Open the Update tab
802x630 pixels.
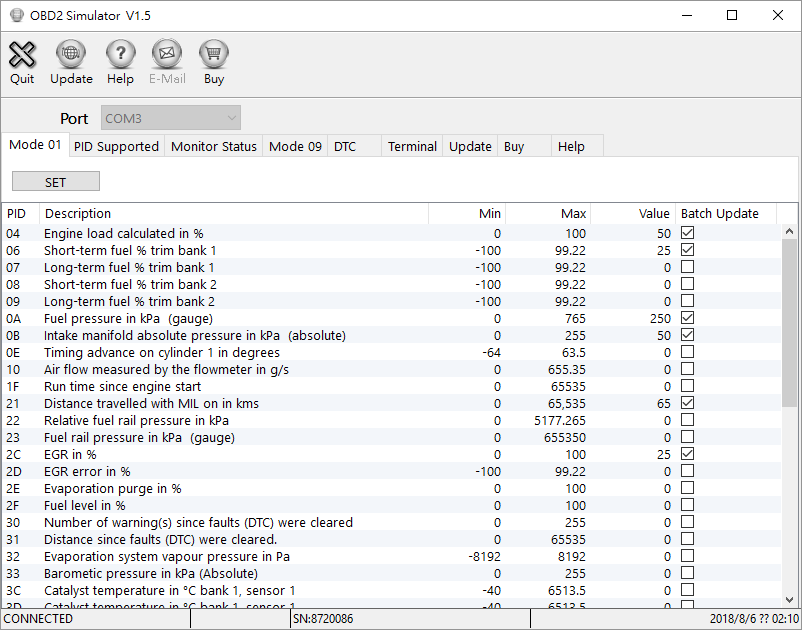470,146
